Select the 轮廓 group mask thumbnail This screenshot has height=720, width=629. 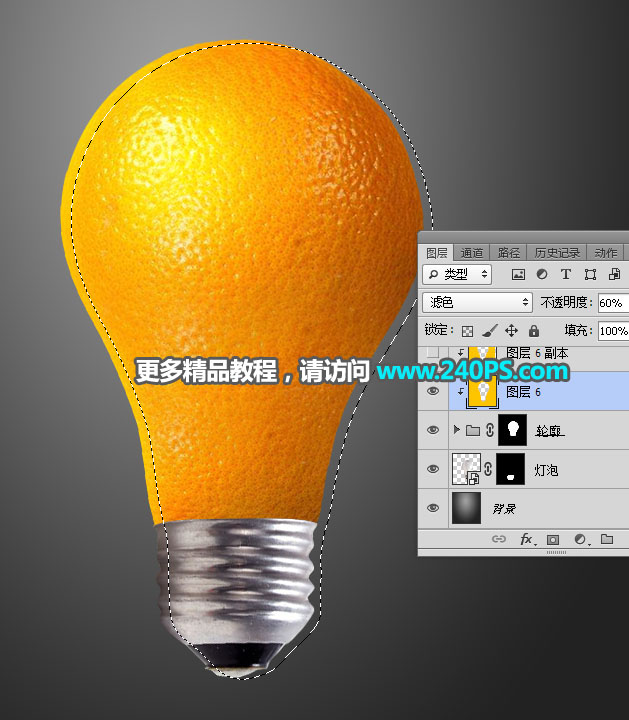[x=512, y=430]
